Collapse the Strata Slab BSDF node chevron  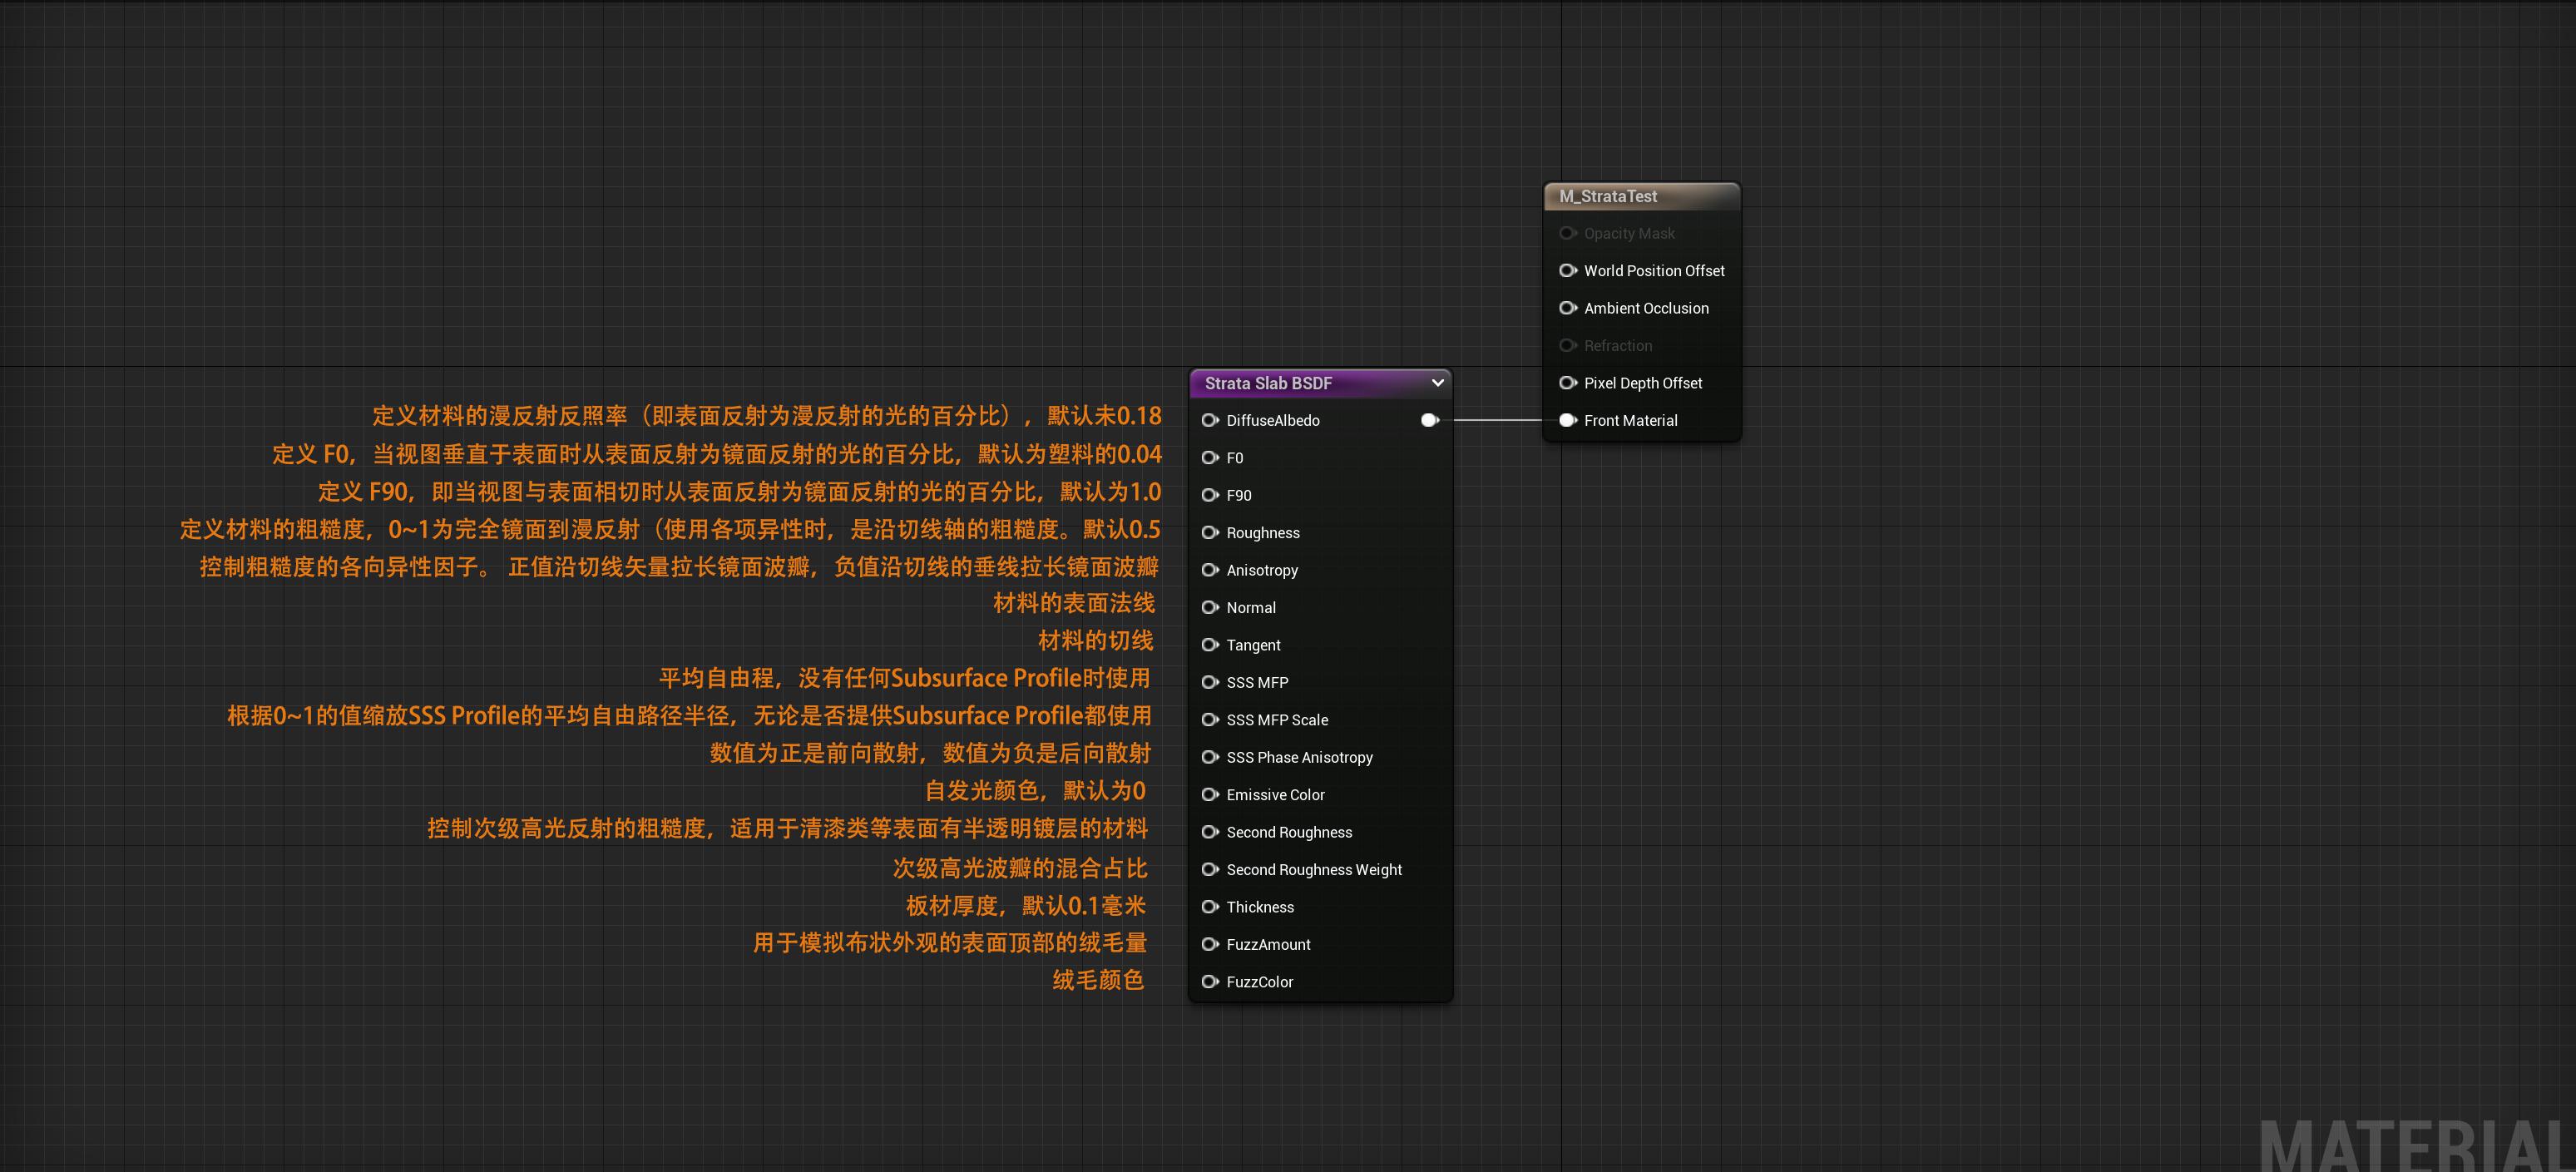coord(1437,383)
